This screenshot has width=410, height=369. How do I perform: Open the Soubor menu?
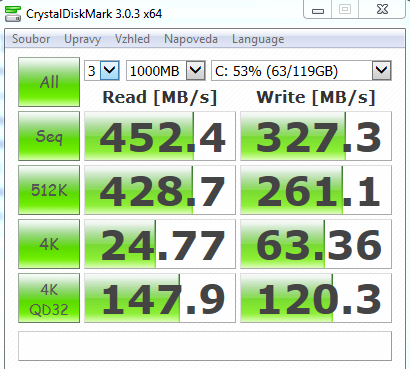pyautogui.click(x=31, y=39)
